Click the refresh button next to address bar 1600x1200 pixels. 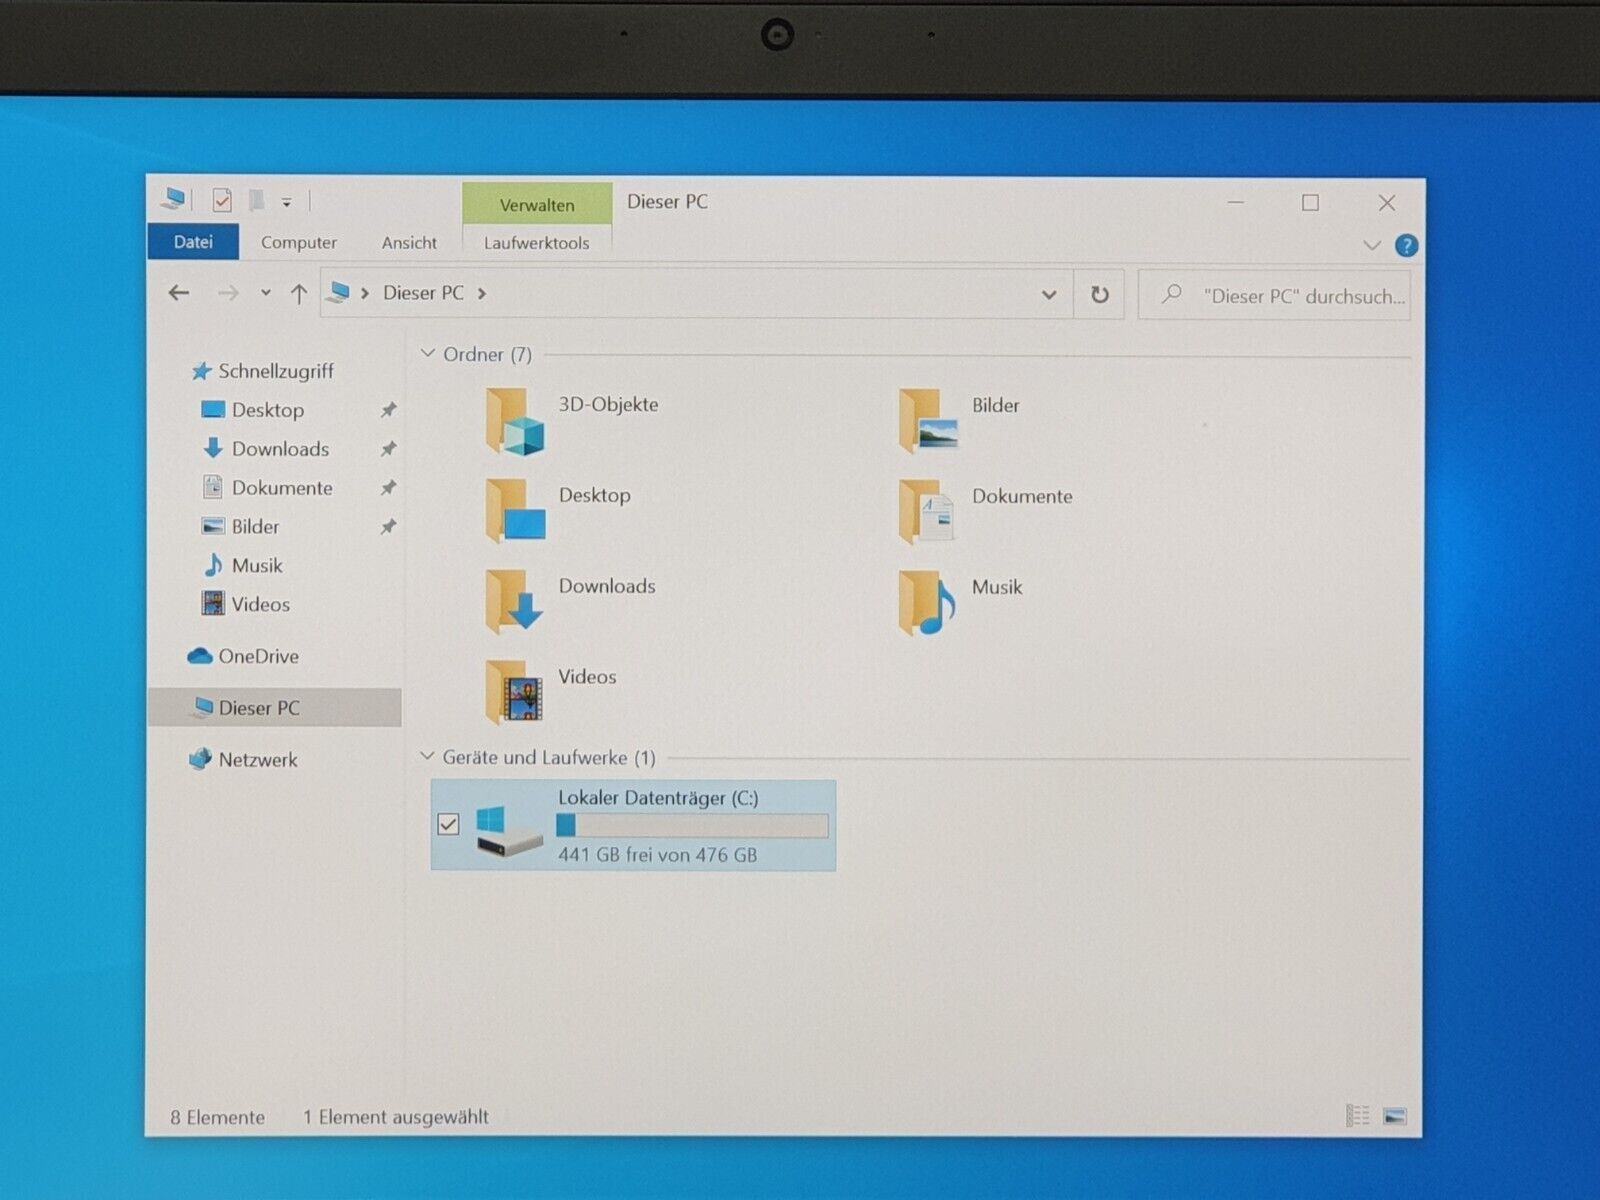(x=1099, y=295)
